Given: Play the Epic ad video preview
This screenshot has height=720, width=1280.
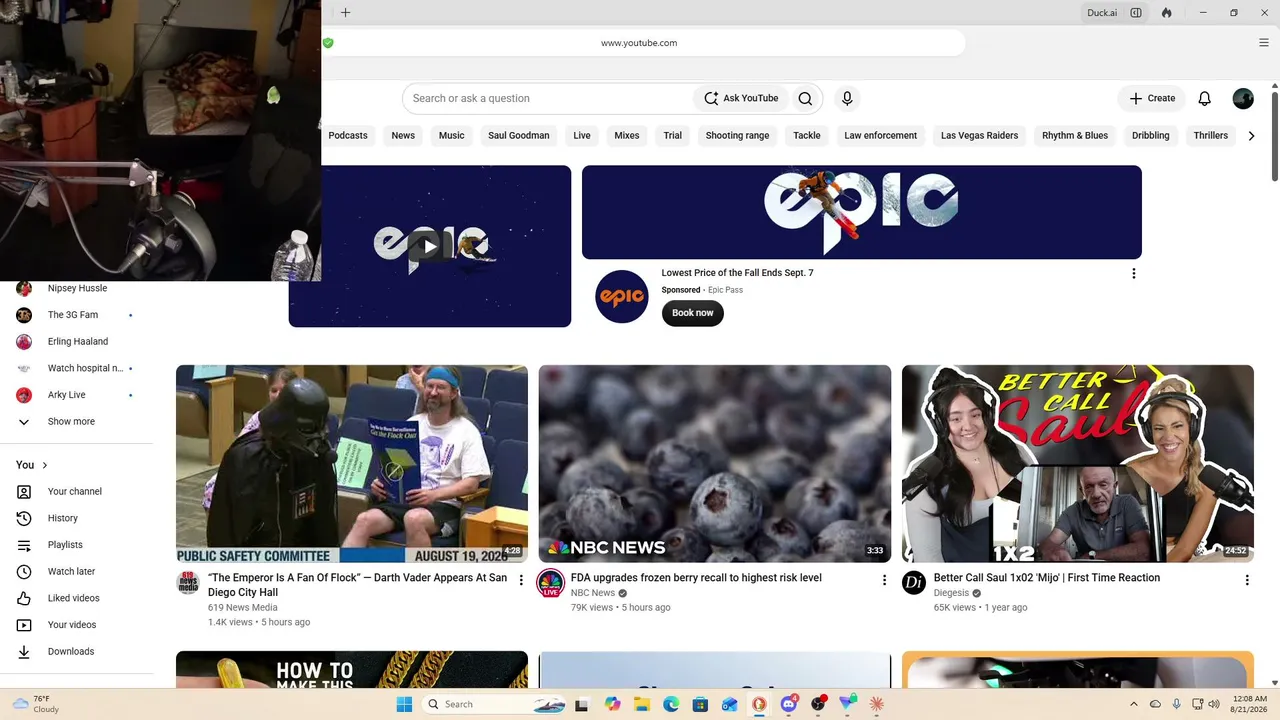Looking at the screenshot, I should point(430,246).
